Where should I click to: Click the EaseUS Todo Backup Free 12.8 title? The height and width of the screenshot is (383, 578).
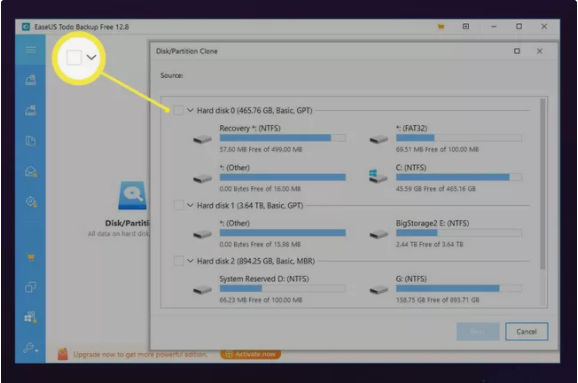81,27
